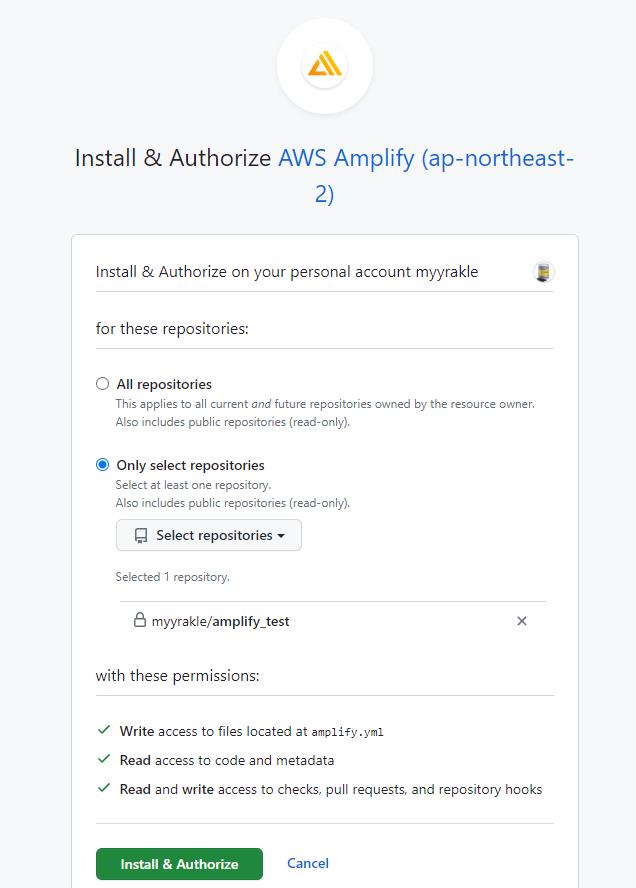Click the repository icon in Select repositories button
This screenshot has width=636, height=888.
point(141,536)
